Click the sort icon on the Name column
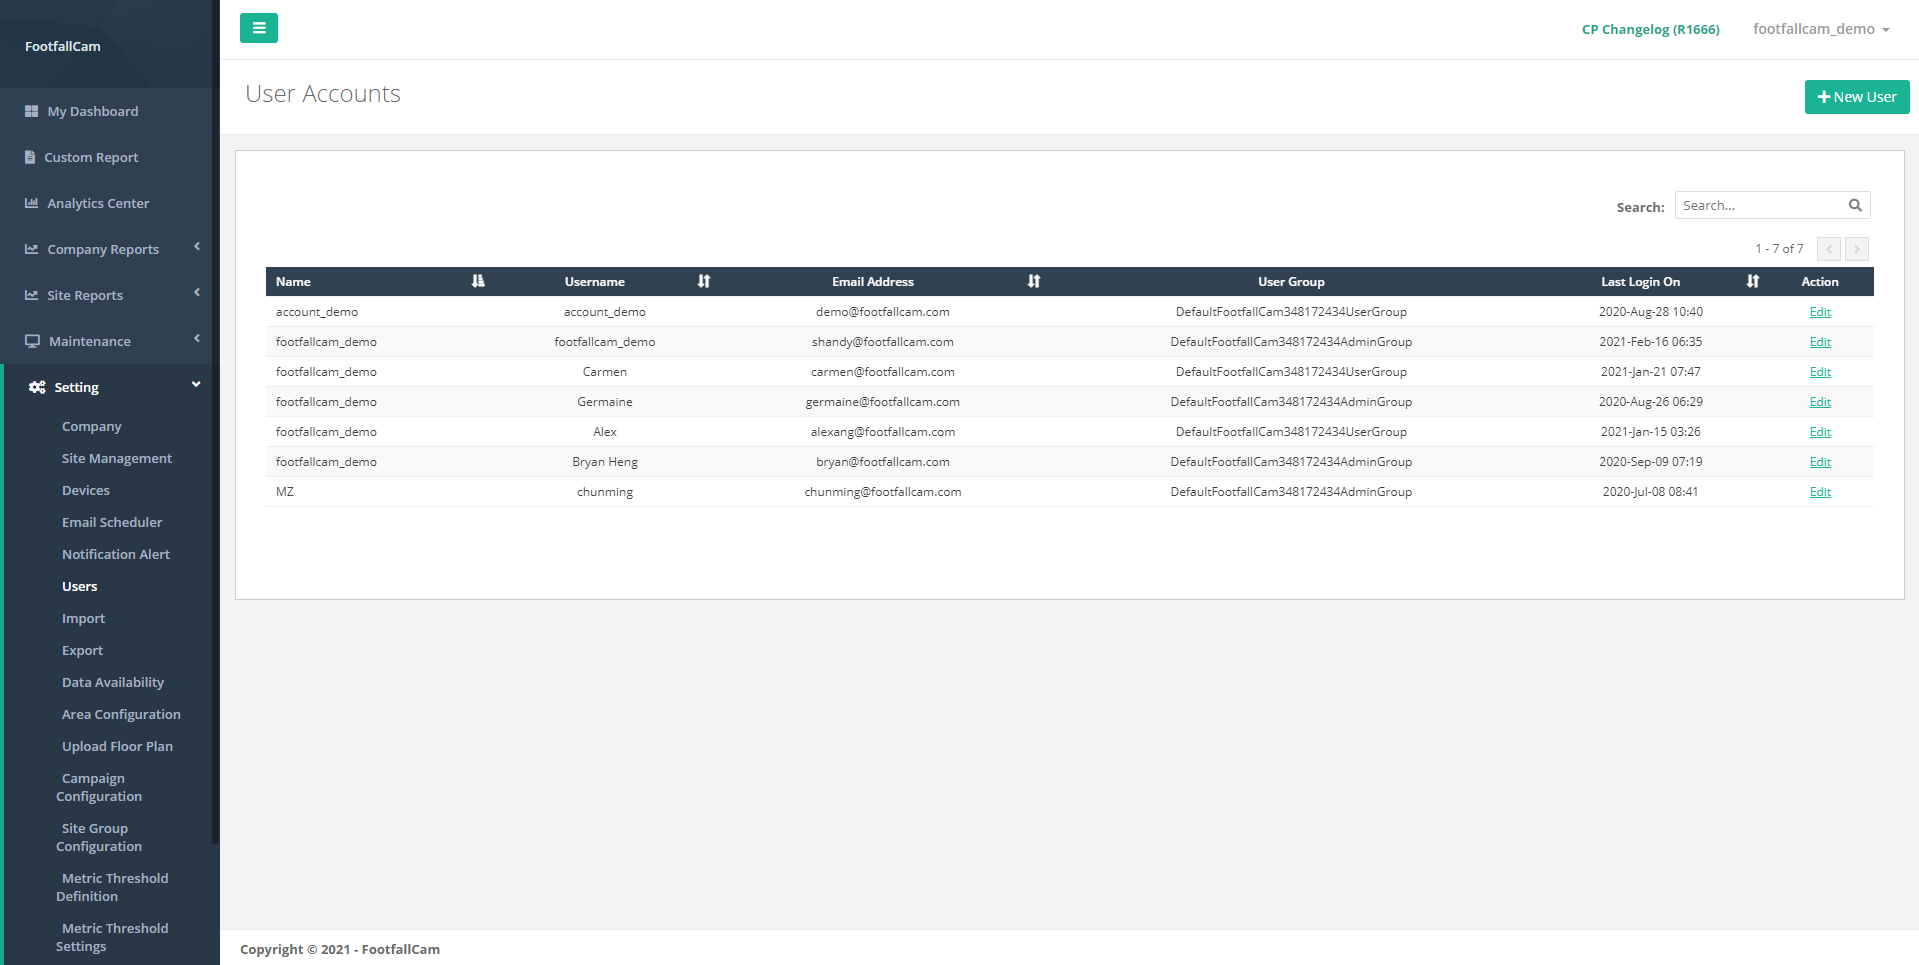 click(x=478, y=281)
